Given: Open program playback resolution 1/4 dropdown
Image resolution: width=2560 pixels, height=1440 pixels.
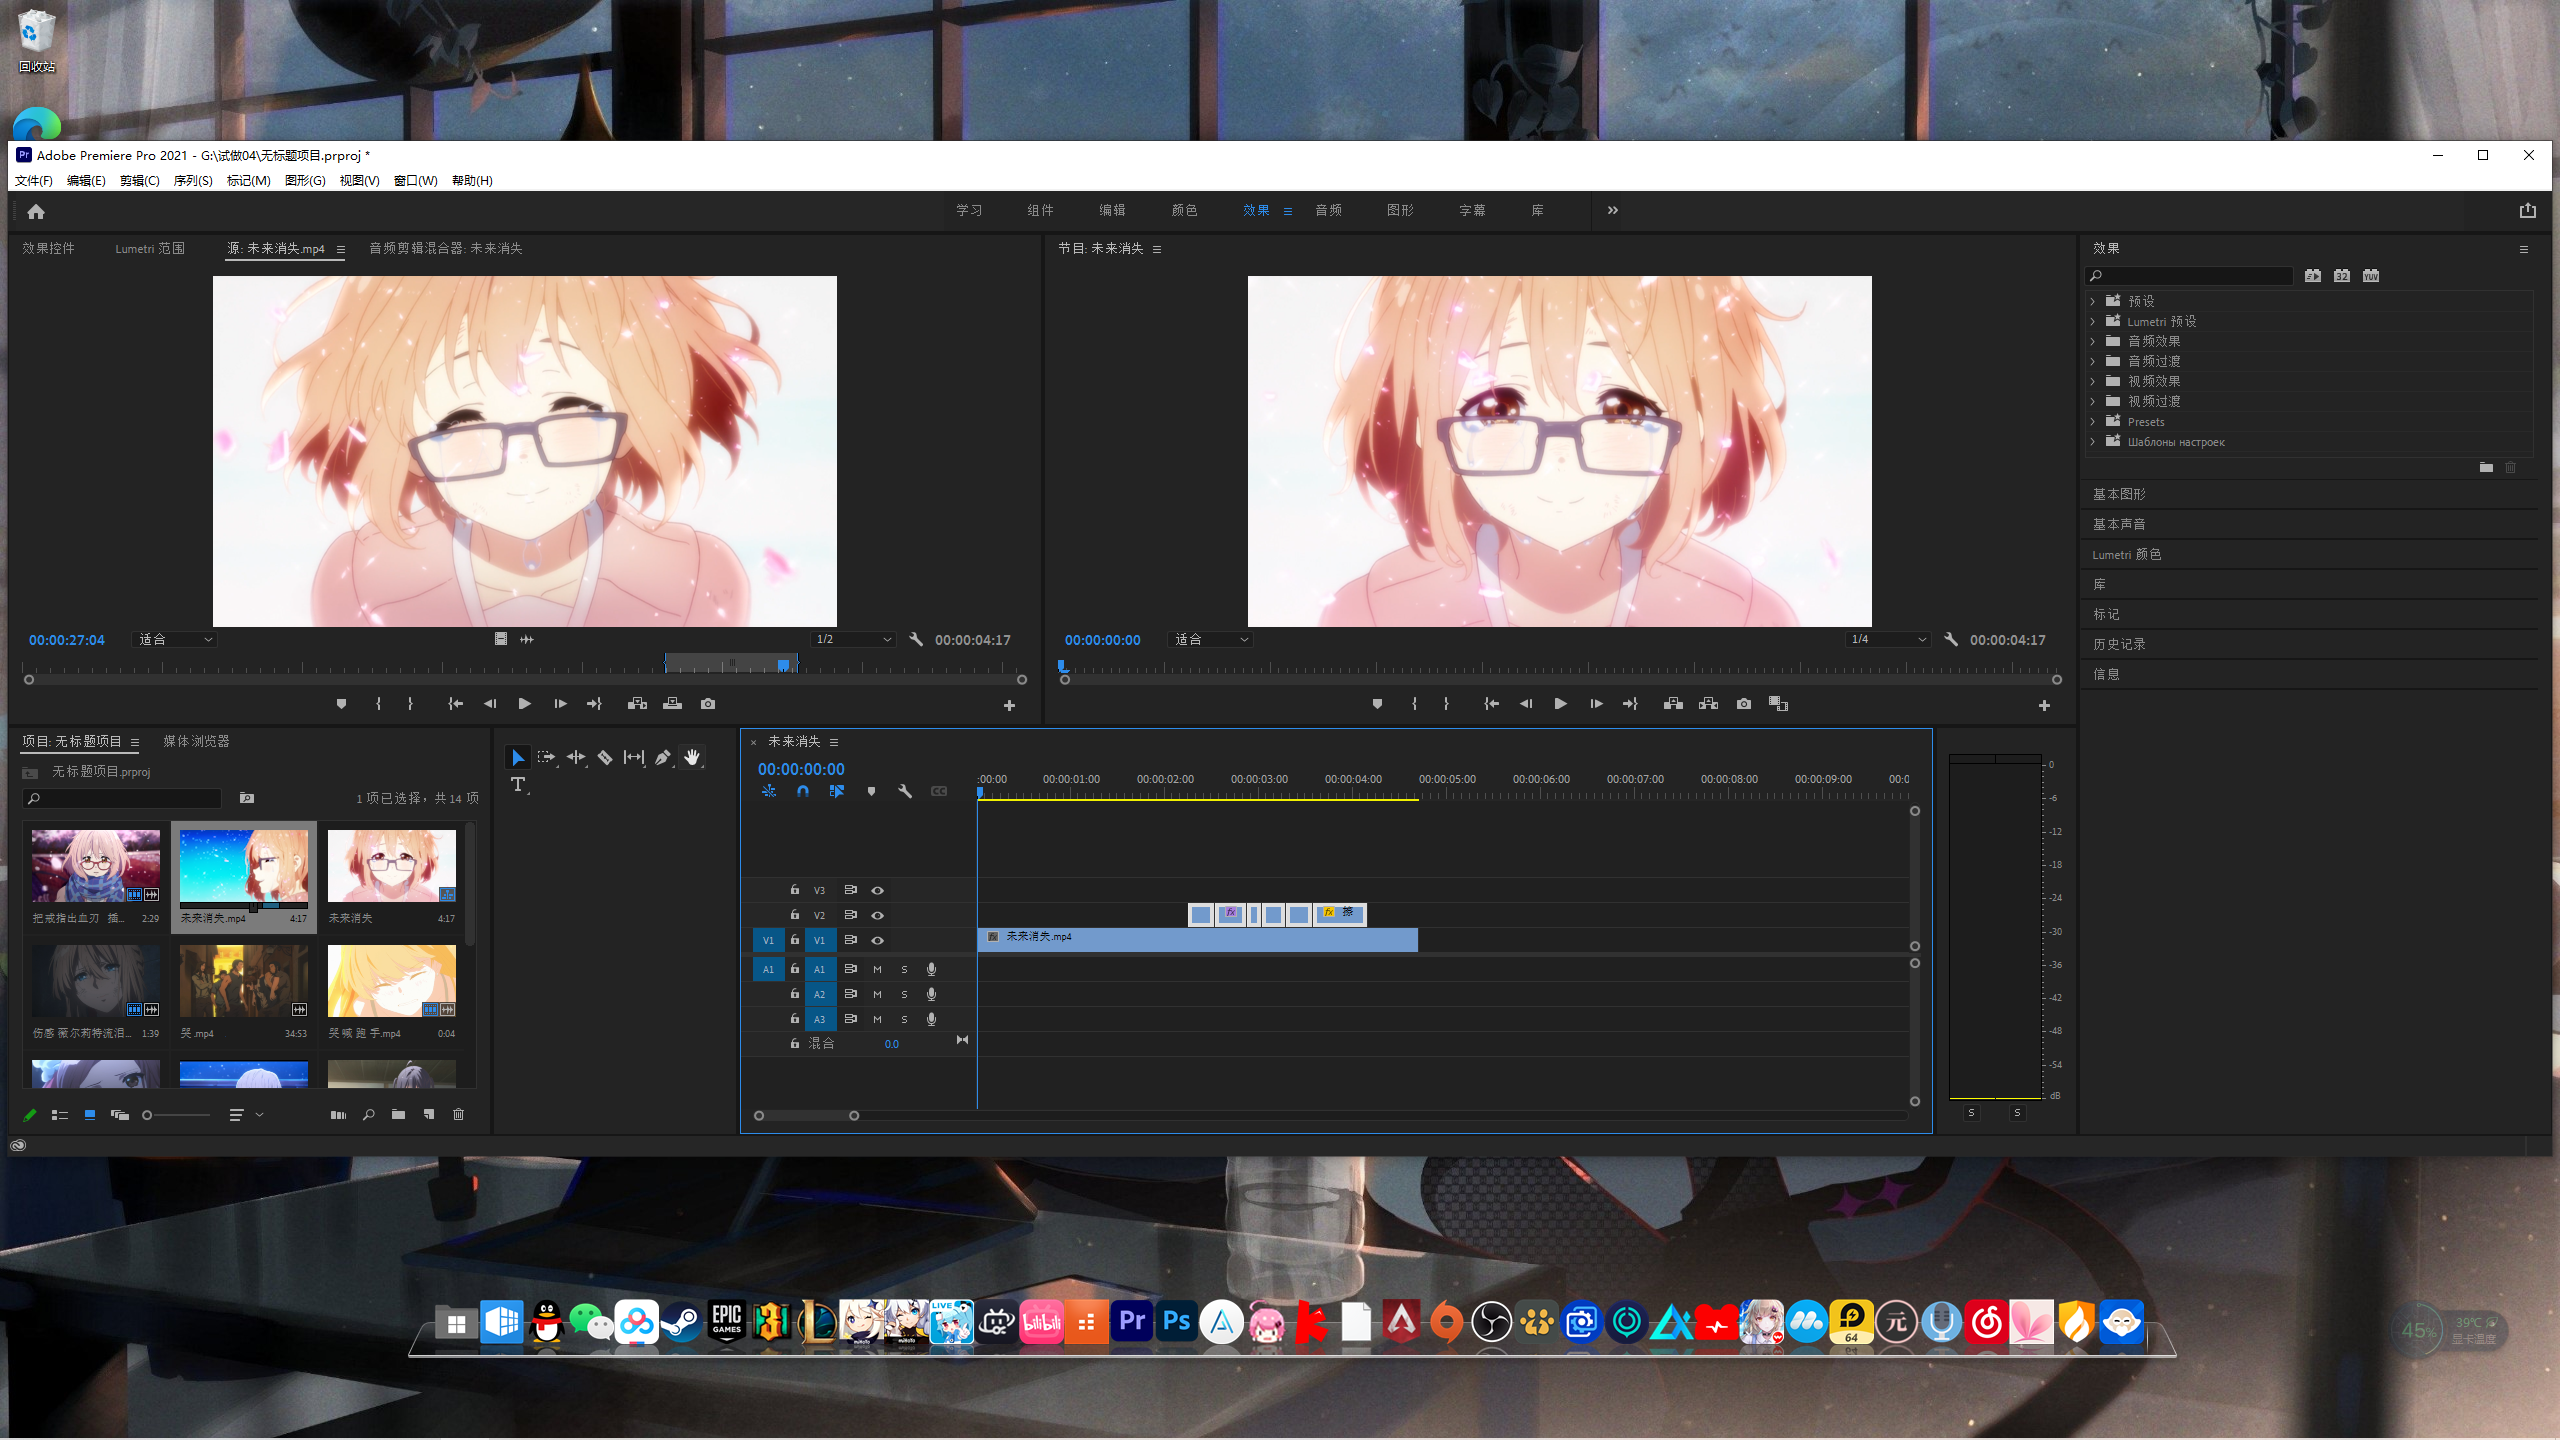Looking at the screenshot, I should pos(1887,639).
